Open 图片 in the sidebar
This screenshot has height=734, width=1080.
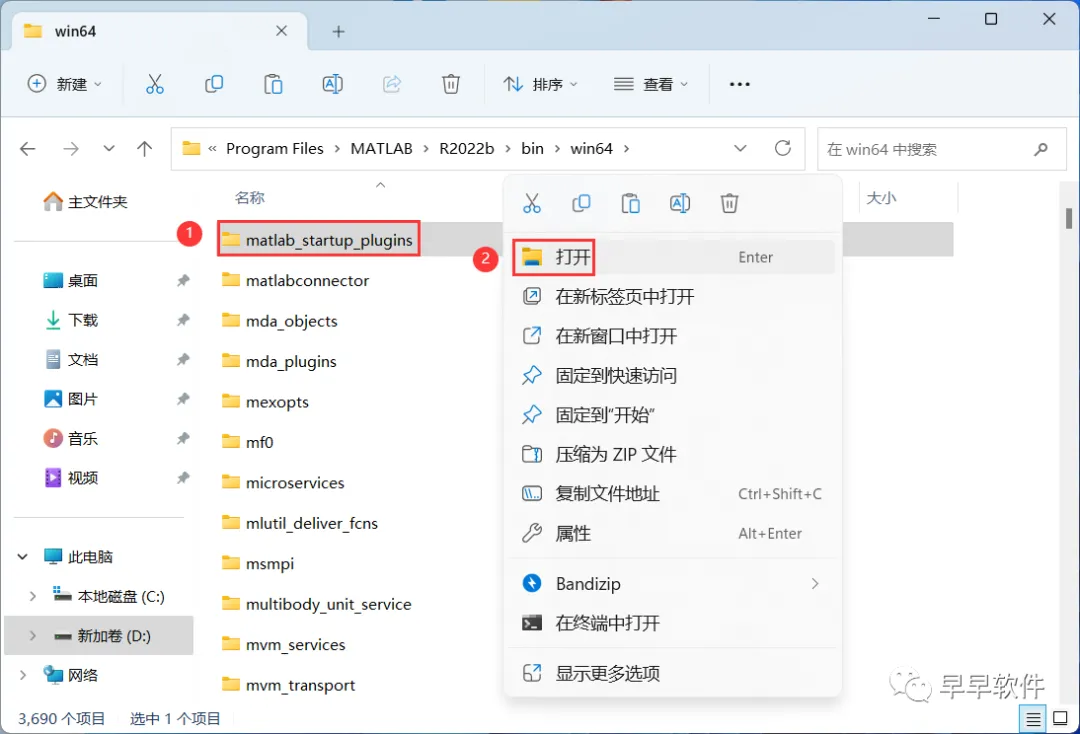click(71, 399)
